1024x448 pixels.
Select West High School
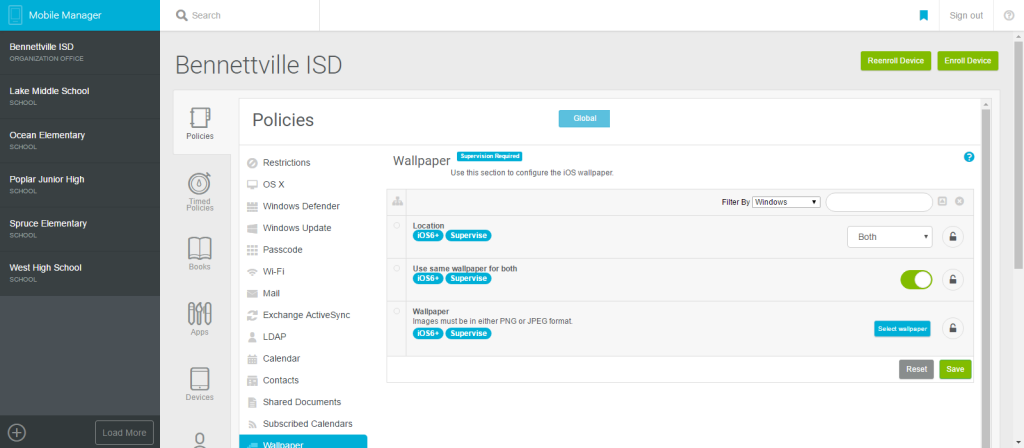click(80, 273)
